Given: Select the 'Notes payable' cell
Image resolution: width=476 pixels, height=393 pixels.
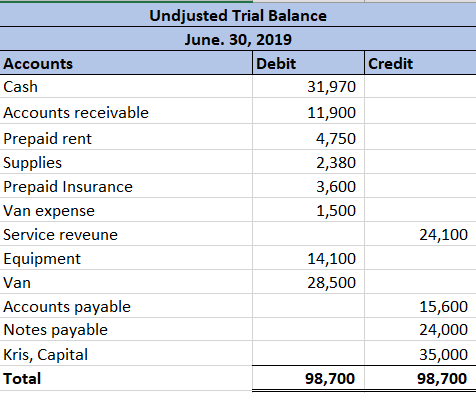Looking at the screenshot, I should coord(126,329).
